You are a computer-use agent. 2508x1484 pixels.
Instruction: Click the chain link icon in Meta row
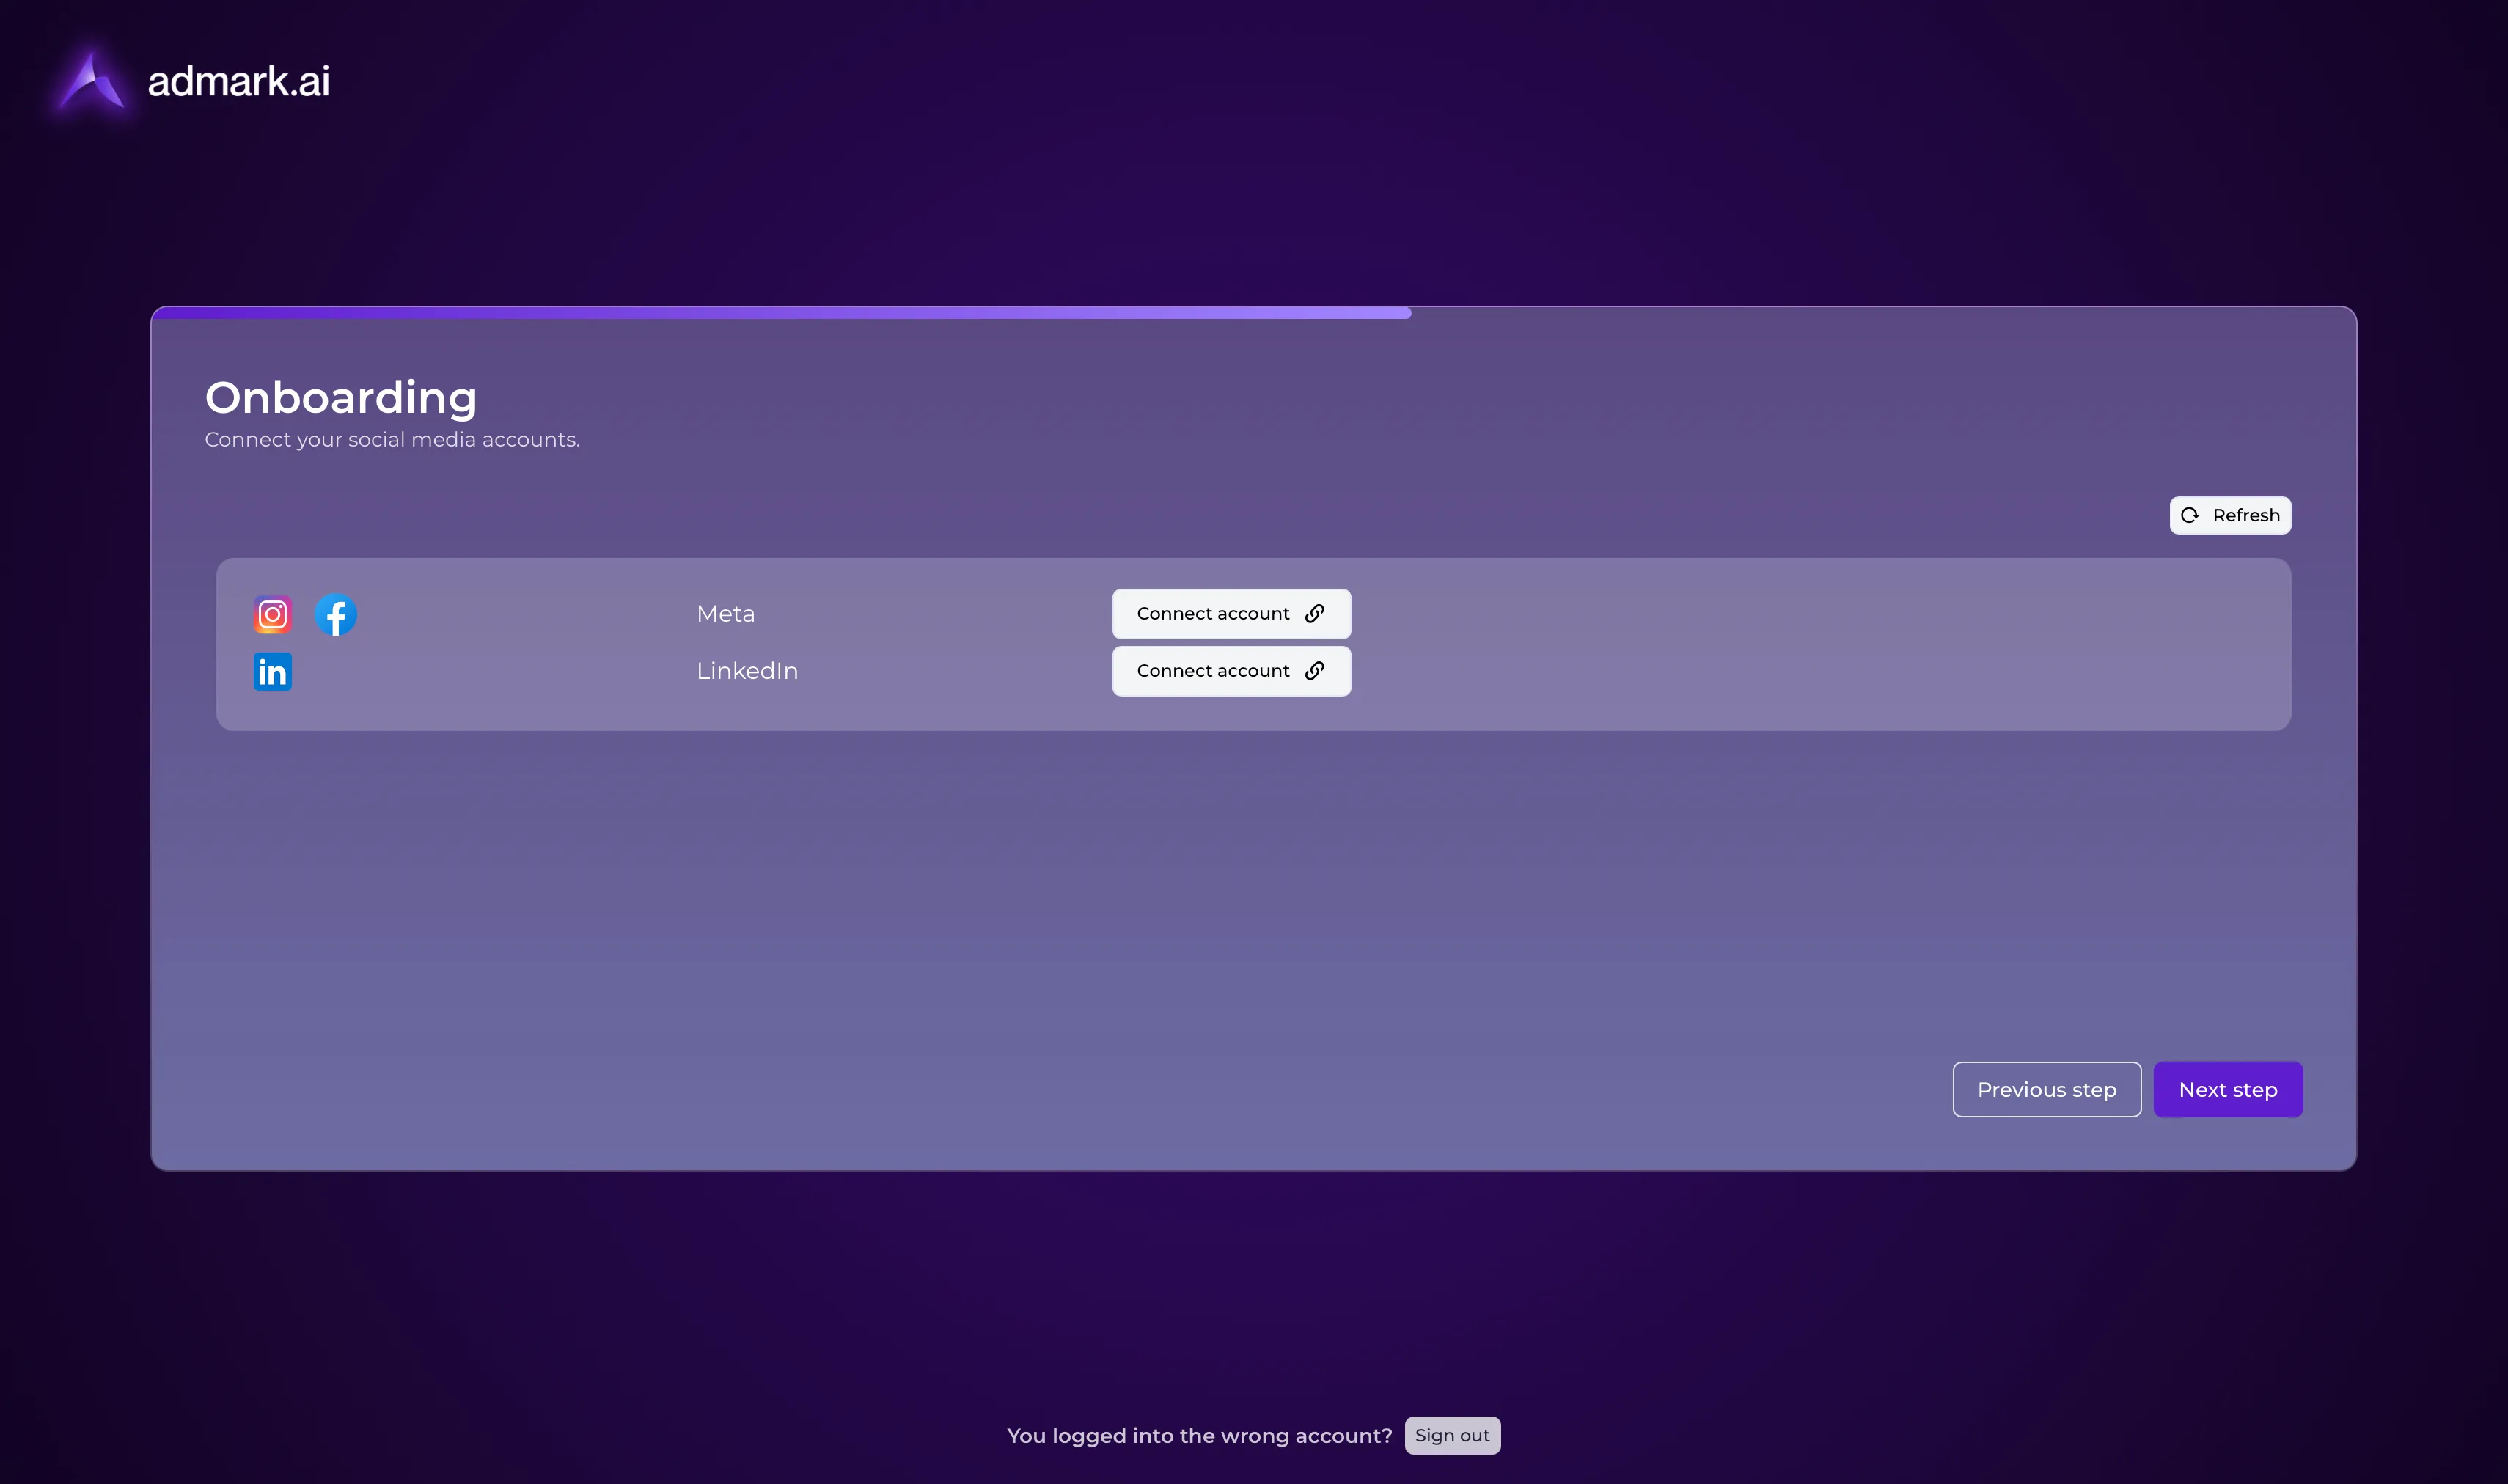1315,613
